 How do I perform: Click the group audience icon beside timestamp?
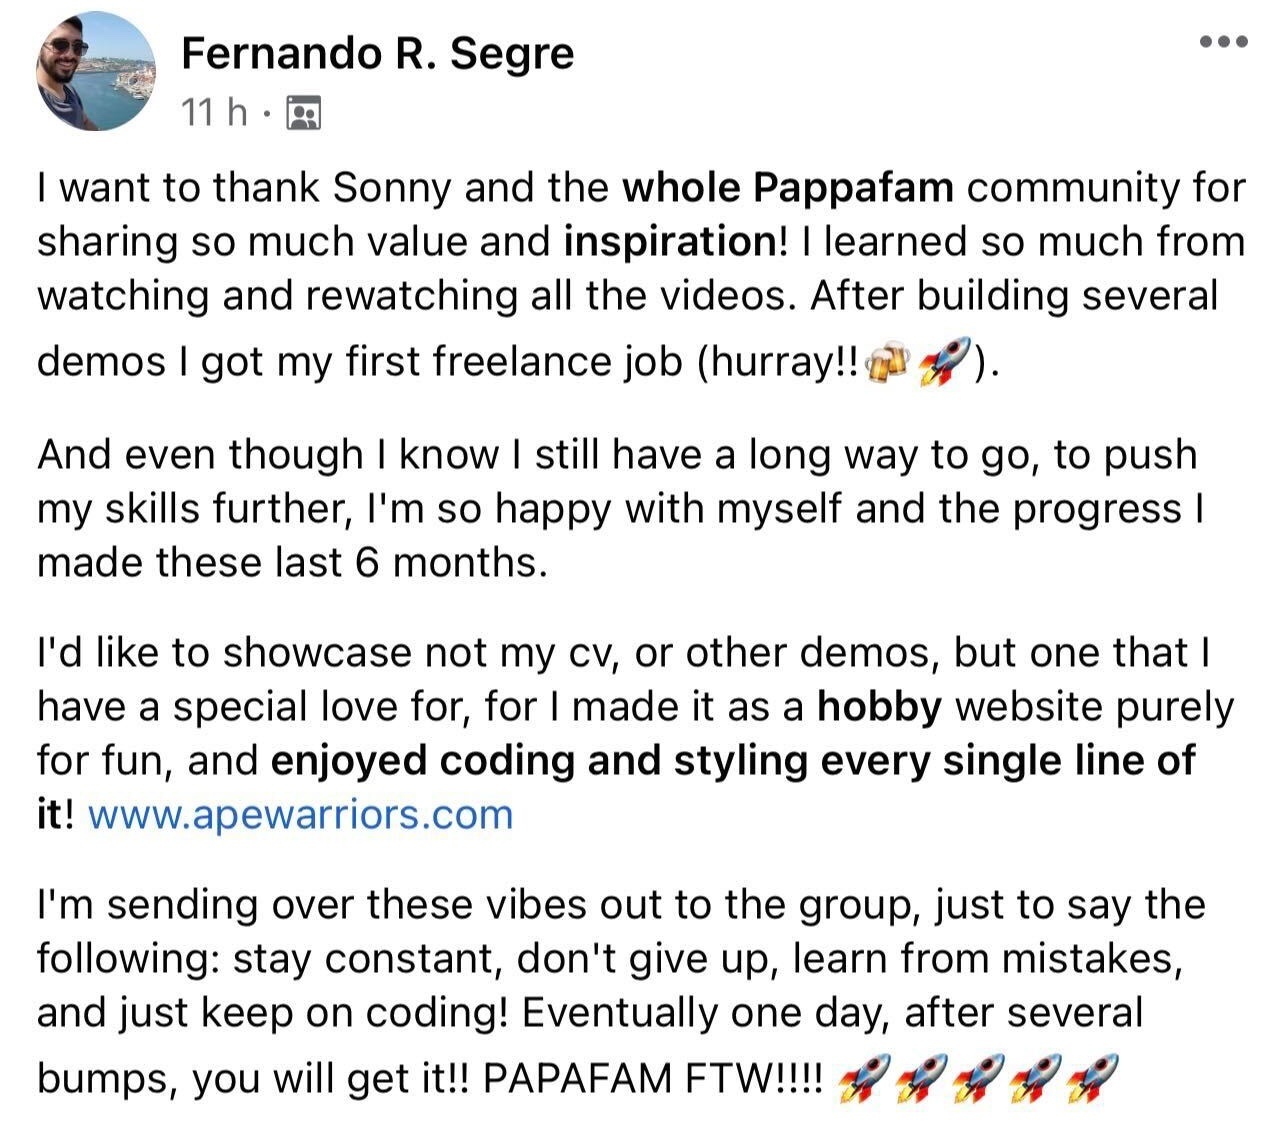click(x=303, y=114)
